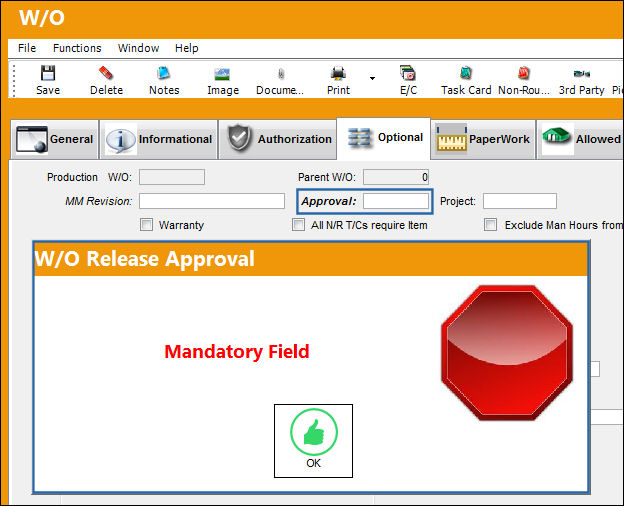The width and height of the screenshot is (624, 506).
Task: Click OK thumbs-up button in dialog
Action: (x=313, y=441)
